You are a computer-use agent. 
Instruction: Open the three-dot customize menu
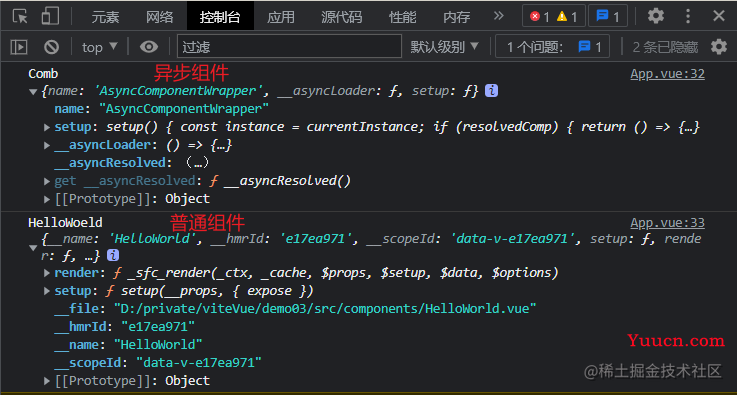[x=688, y=16]
